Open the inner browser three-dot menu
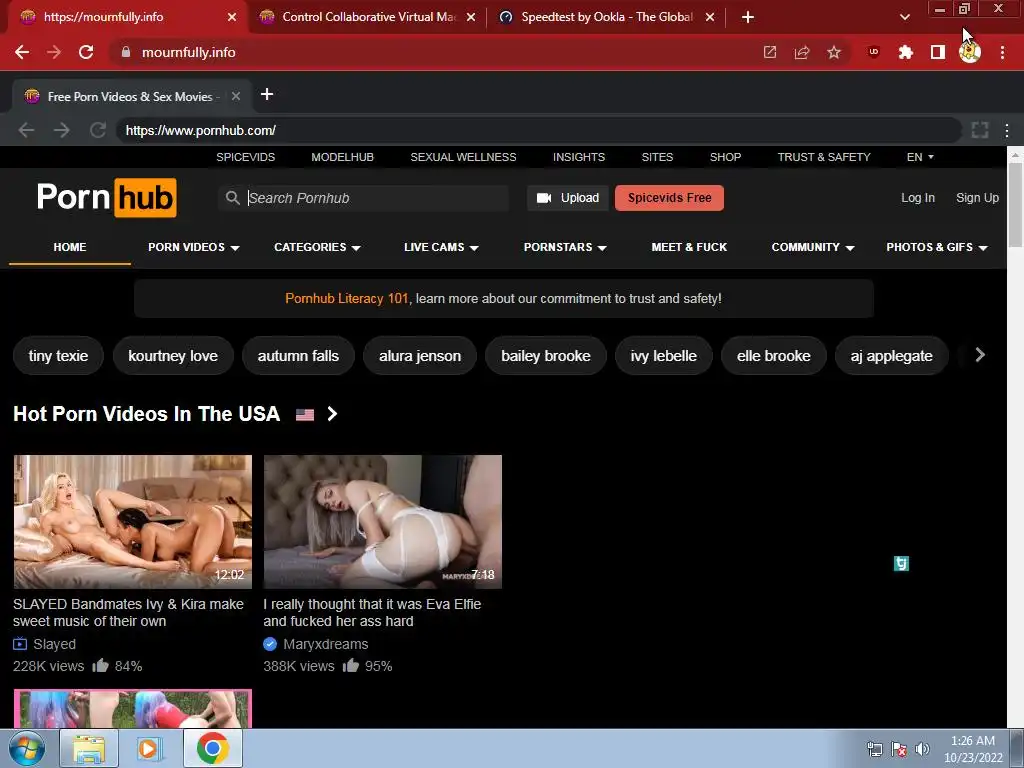The image size is (1024, 768). [x=1007, y=130]
